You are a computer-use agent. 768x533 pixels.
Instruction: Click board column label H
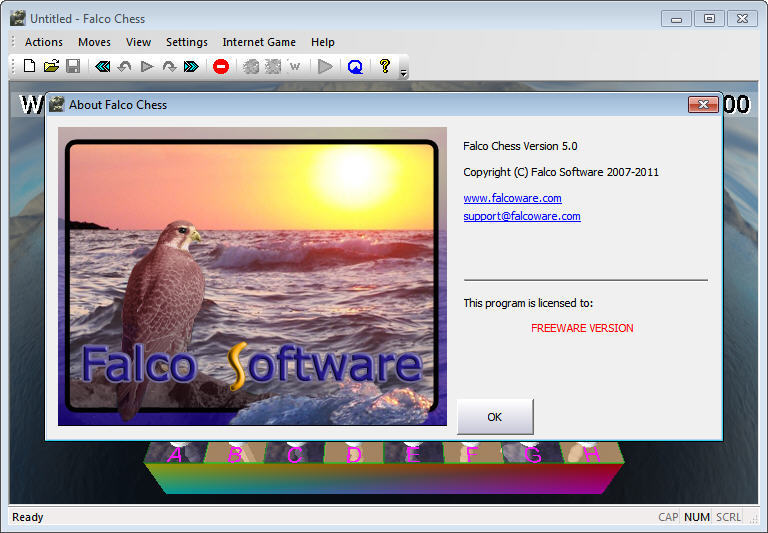click(591, 455)
